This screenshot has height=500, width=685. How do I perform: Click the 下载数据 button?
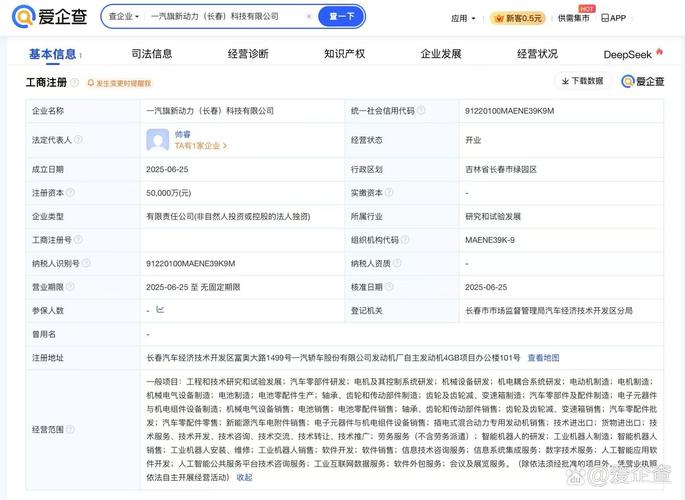point(582,81)
